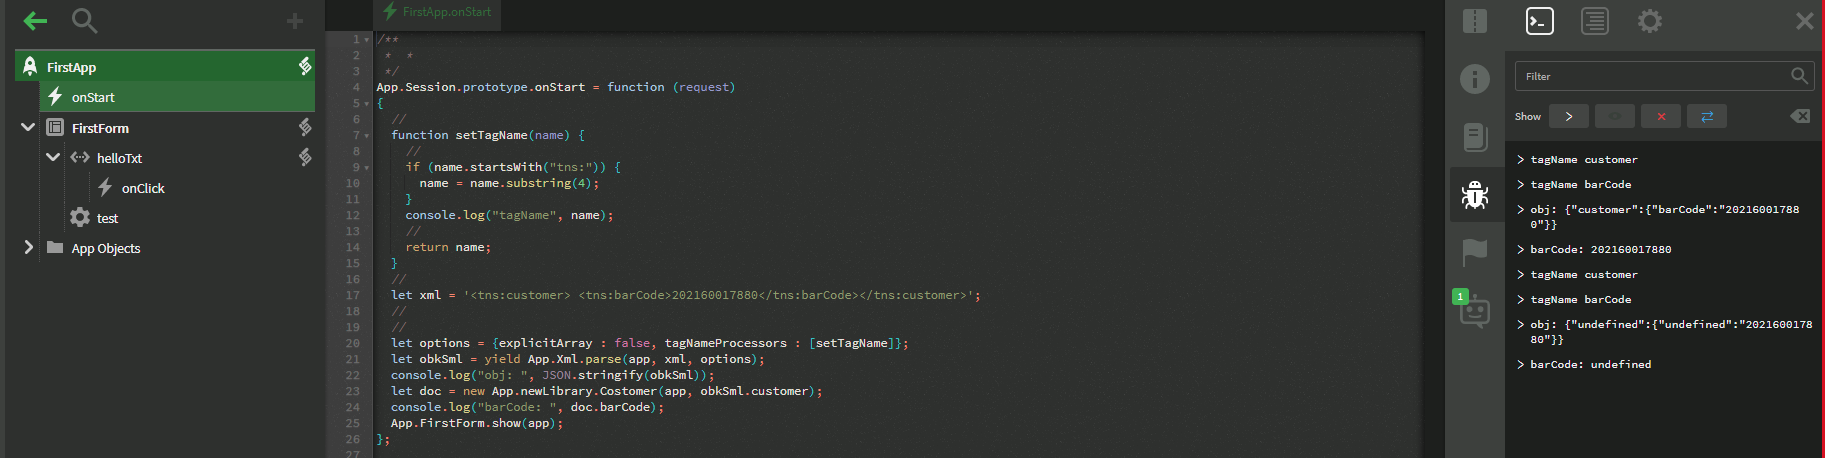Click the magnifier icon in Filter box
Viewport: 1825px width, 458px height.
click(1799, 76)
